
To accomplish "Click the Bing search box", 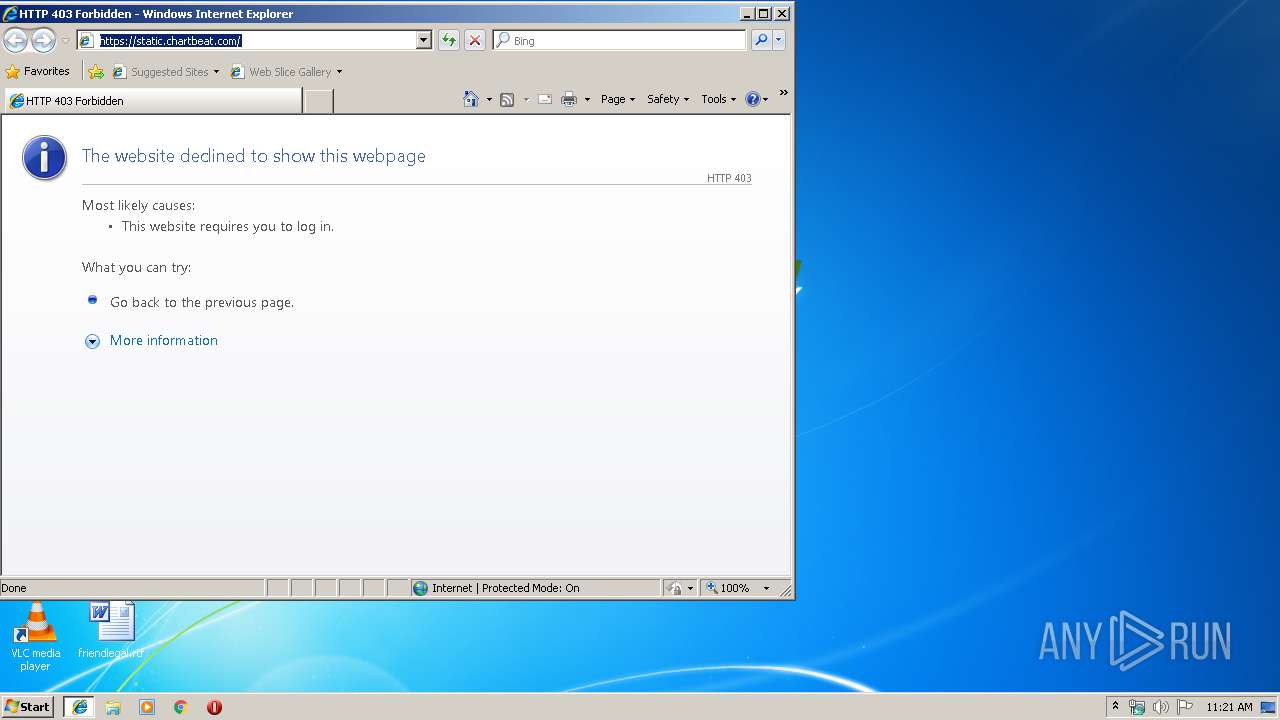I will [619, 40].
